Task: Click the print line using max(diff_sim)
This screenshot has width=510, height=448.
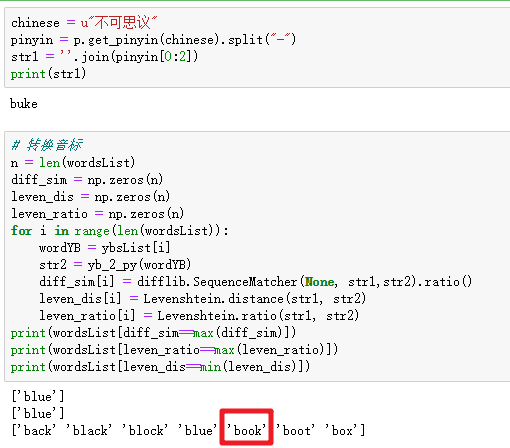Action: click(153, 333)
